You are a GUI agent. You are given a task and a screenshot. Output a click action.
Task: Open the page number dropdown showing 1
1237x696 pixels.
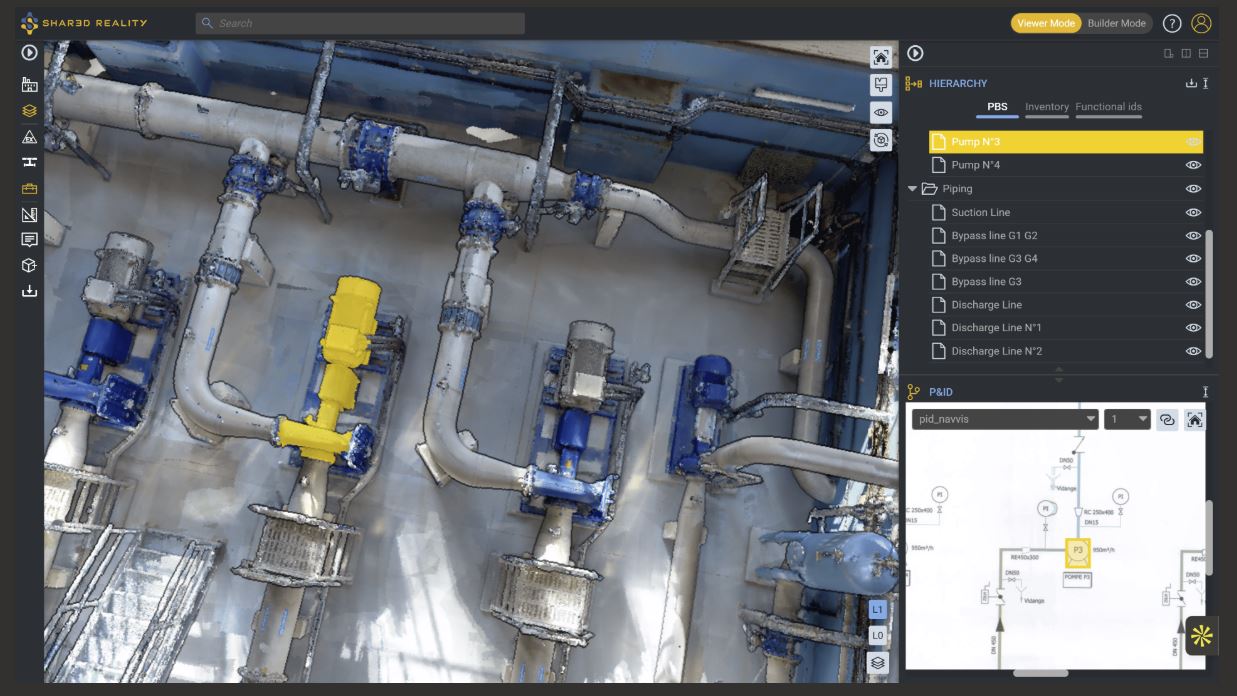coord(1127,420)
